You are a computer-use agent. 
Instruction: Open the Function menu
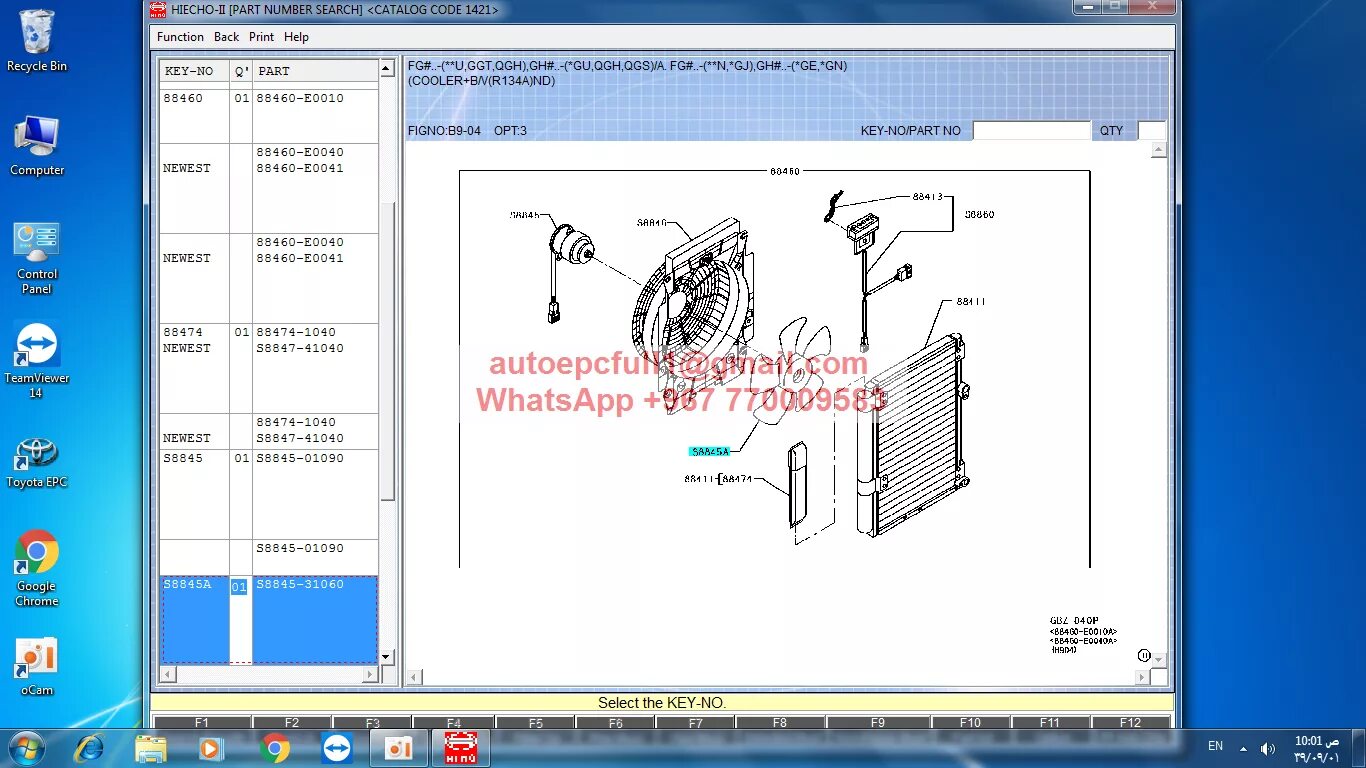[x=180, y=37]
